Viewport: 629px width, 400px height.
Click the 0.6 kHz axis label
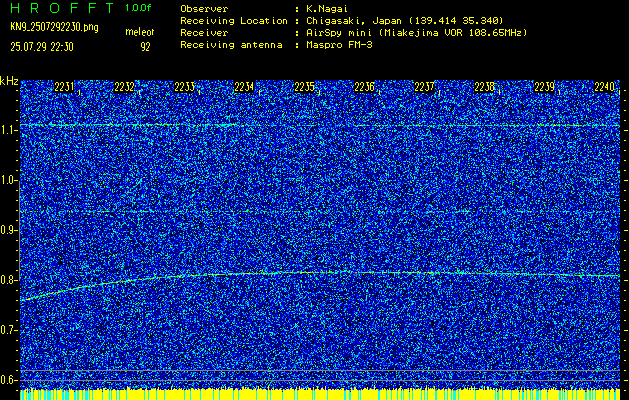click(8, 380)
